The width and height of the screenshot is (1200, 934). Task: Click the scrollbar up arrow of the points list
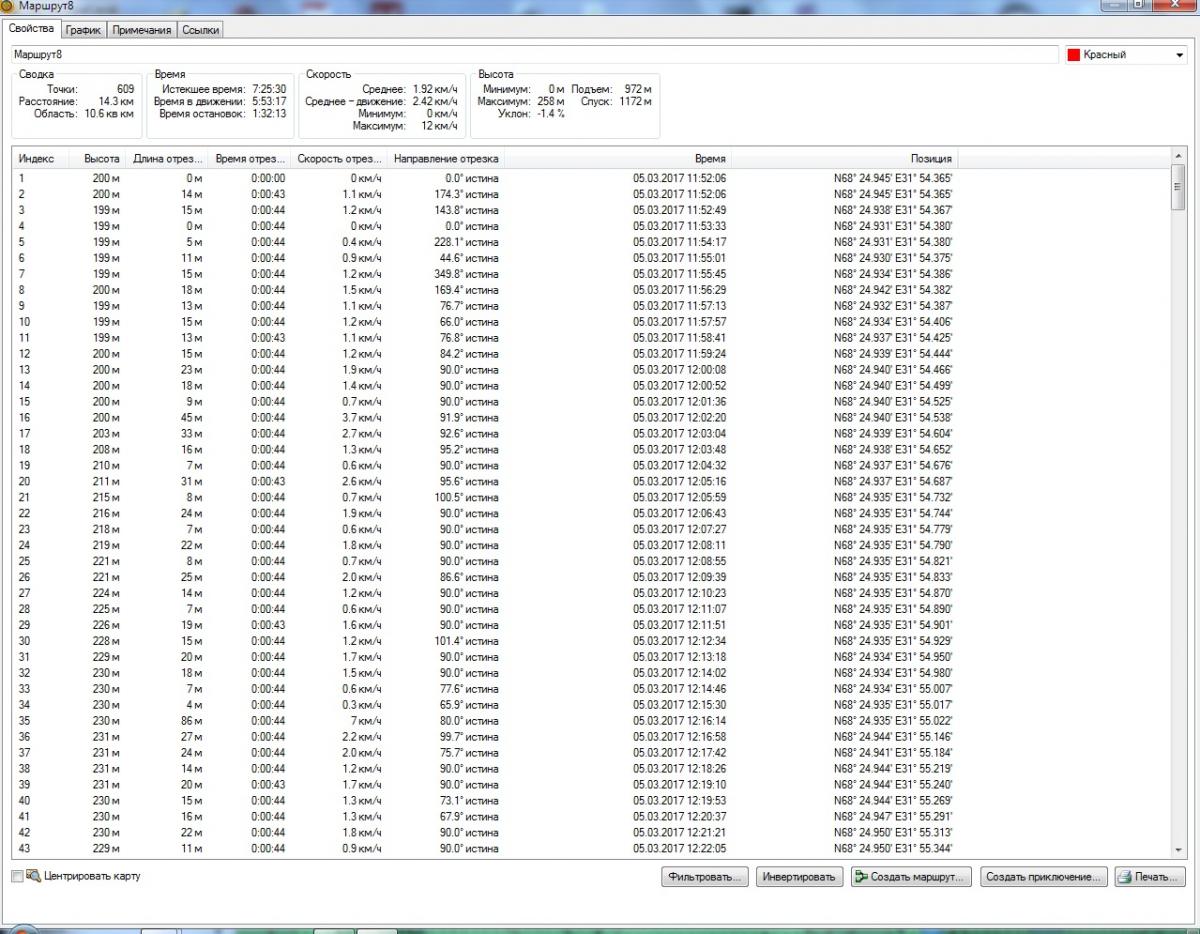(x=1177, y=158)
